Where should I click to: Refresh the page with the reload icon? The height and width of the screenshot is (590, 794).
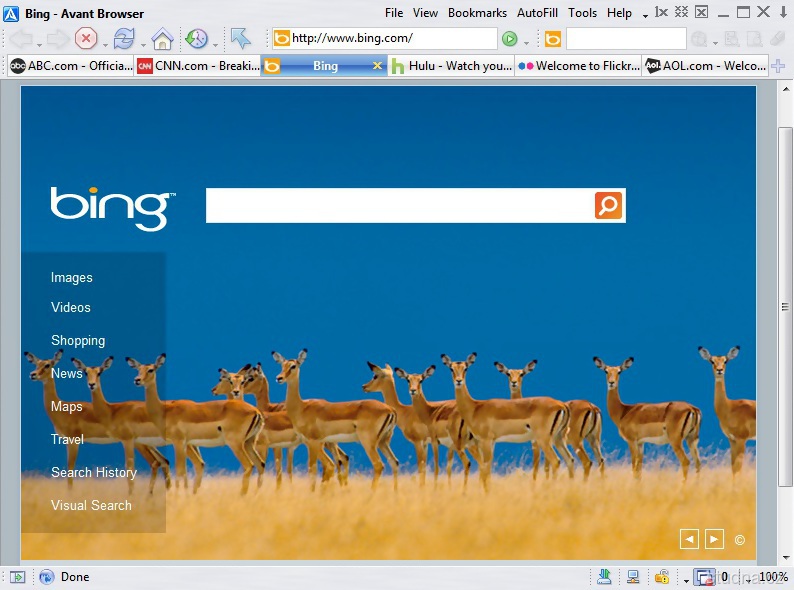click(124, 38)
